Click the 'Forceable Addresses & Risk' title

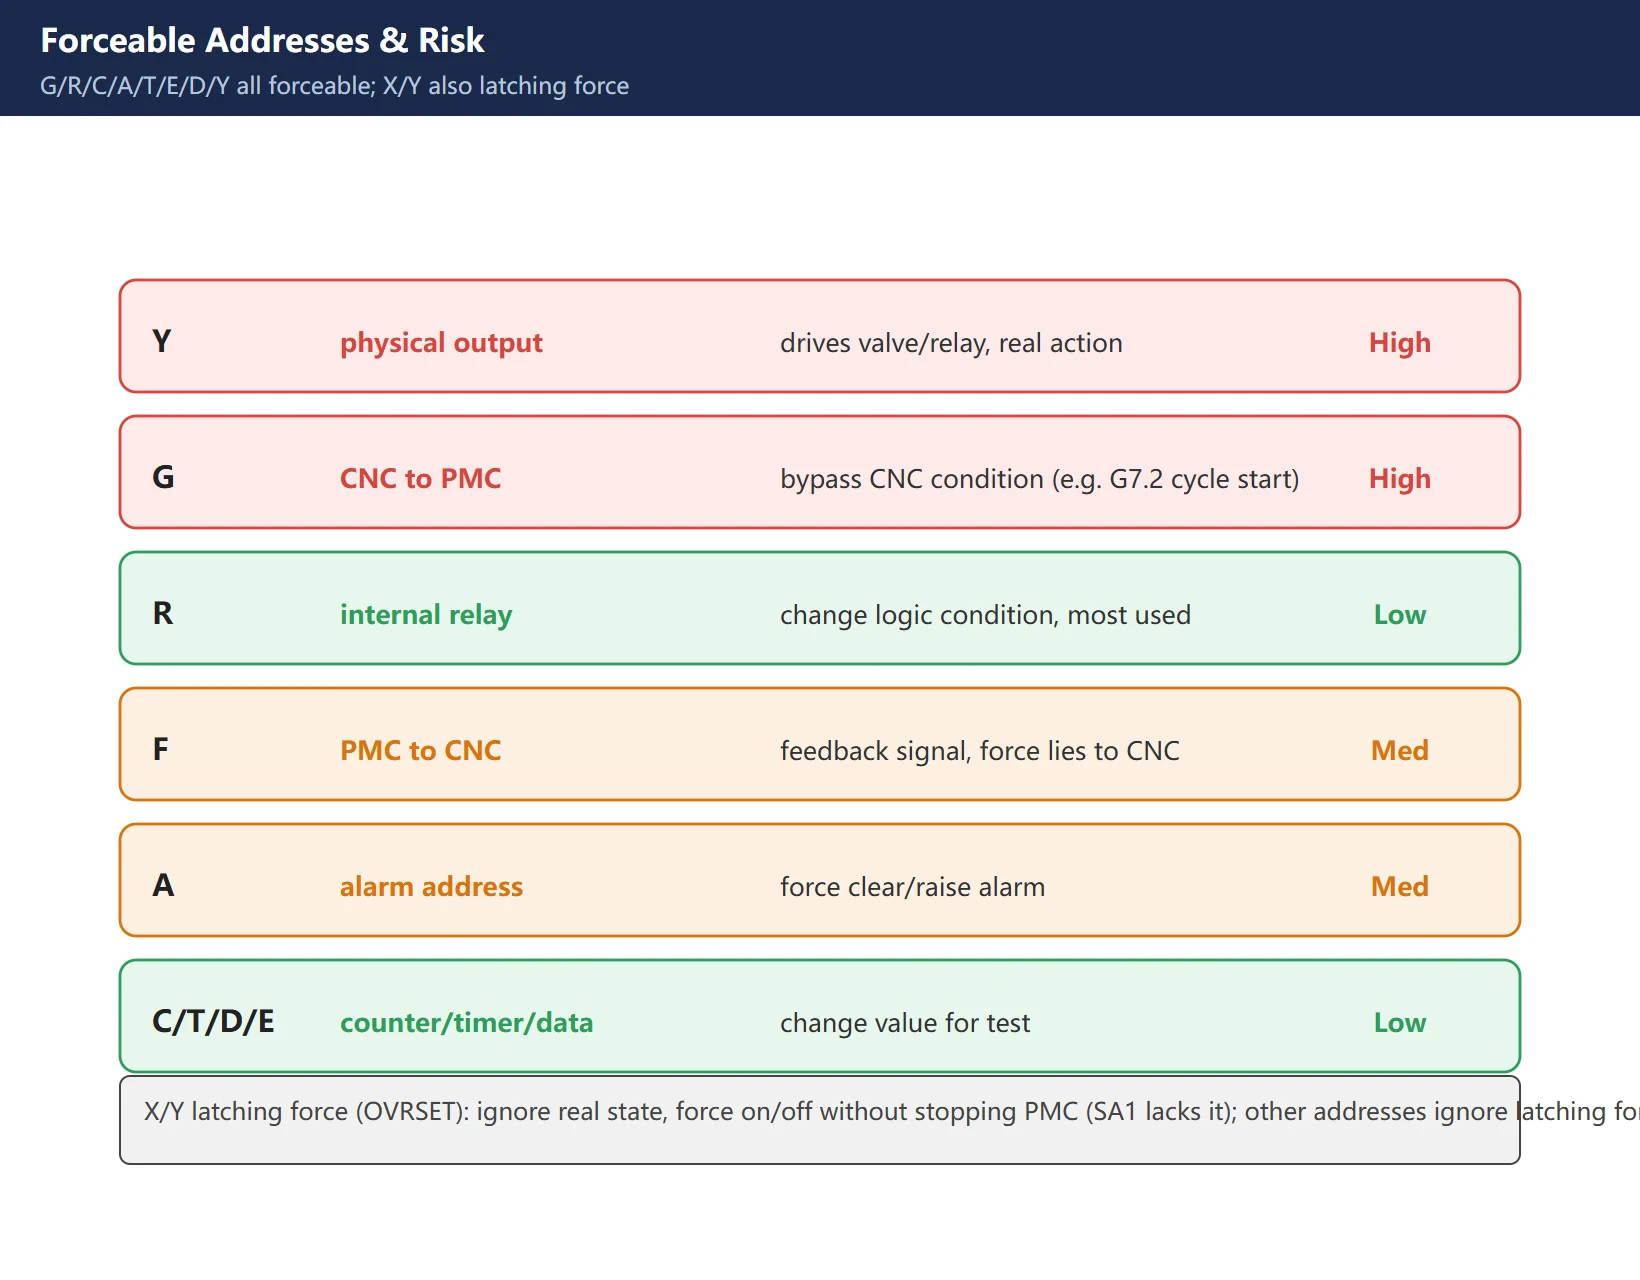[262, 40]
